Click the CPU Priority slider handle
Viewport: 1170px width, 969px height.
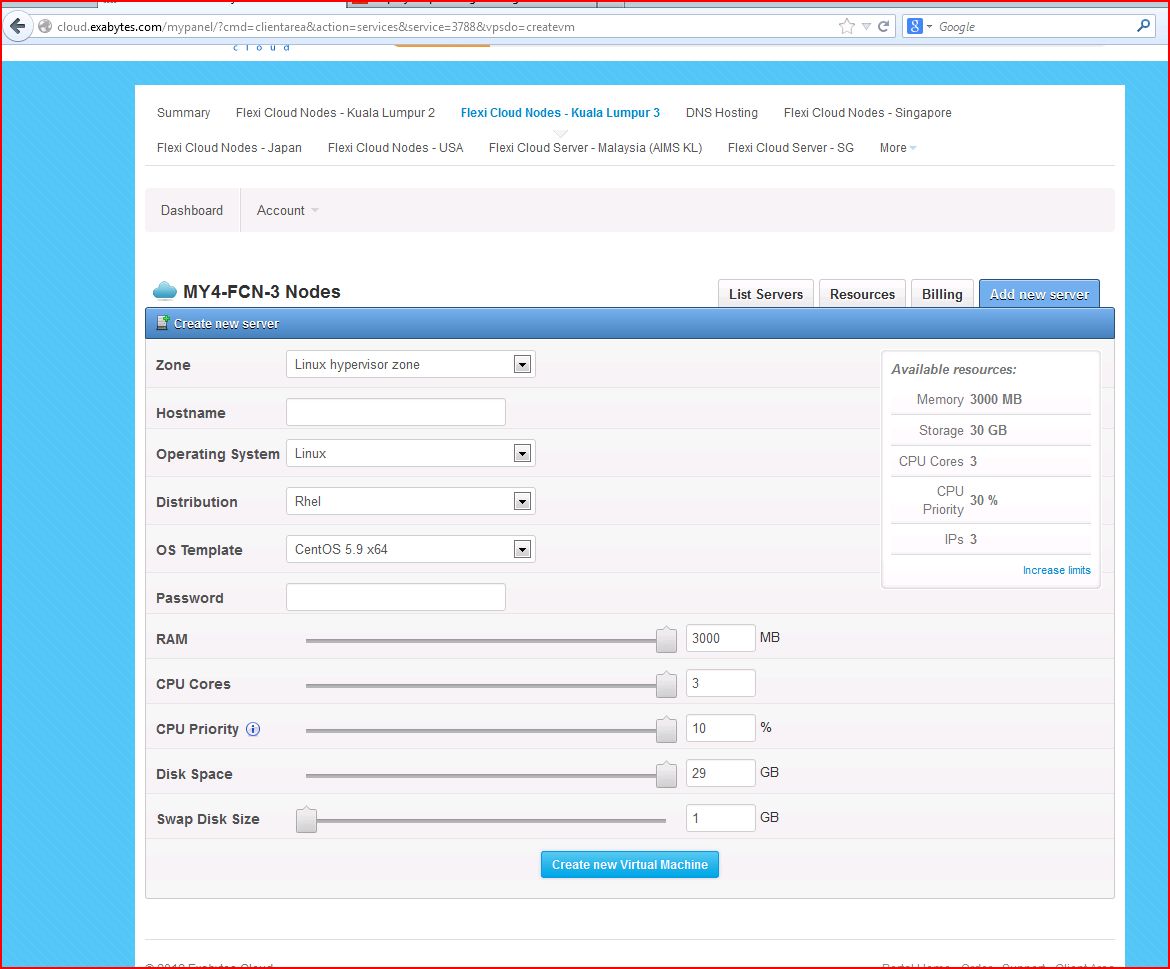(666, 730)
